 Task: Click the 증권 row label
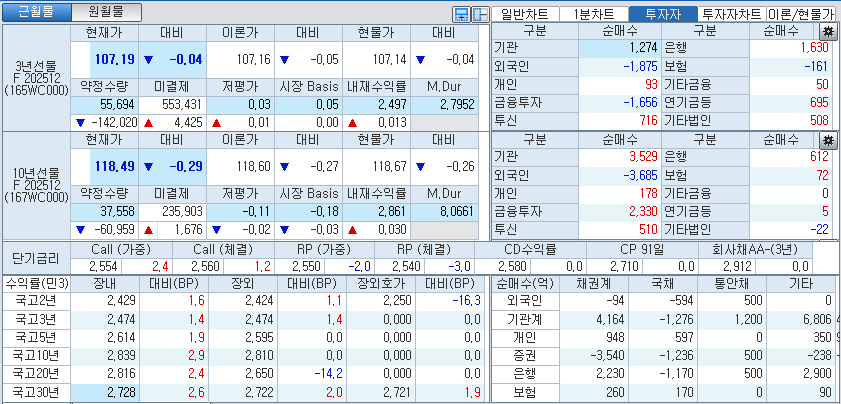[x=525, y=356]
